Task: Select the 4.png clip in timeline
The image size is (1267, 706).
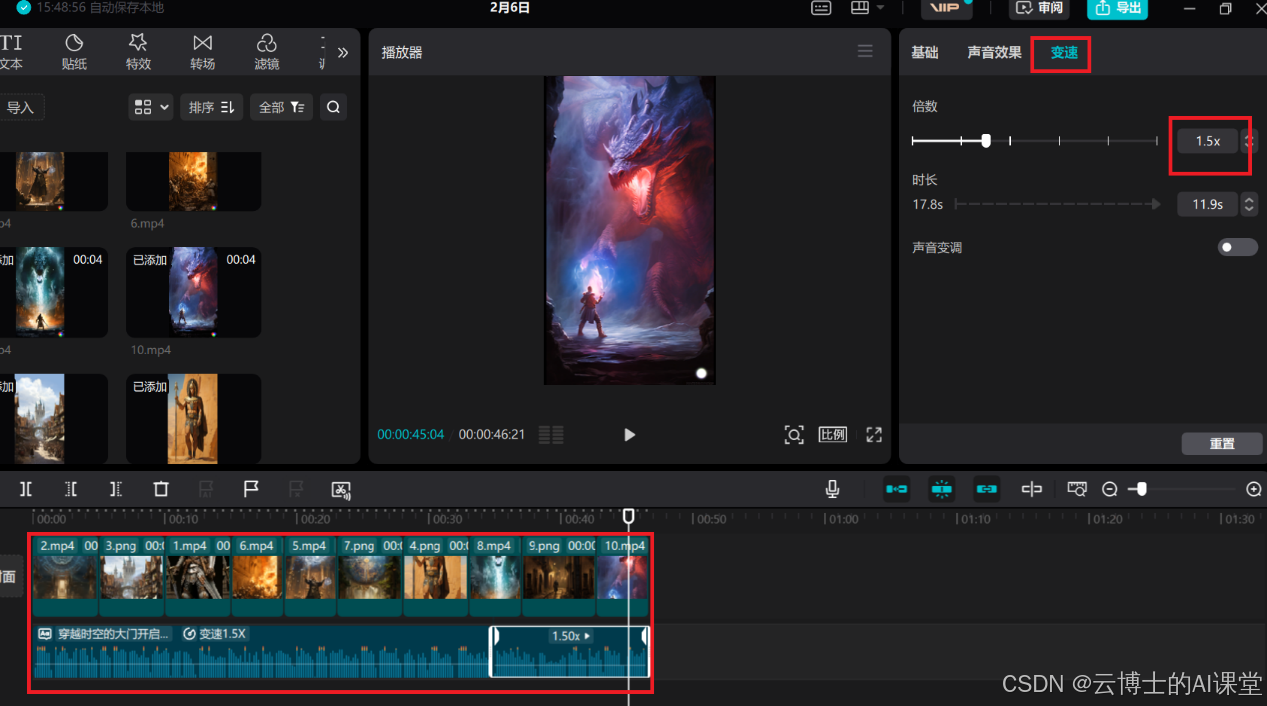Action: point(436,577)
